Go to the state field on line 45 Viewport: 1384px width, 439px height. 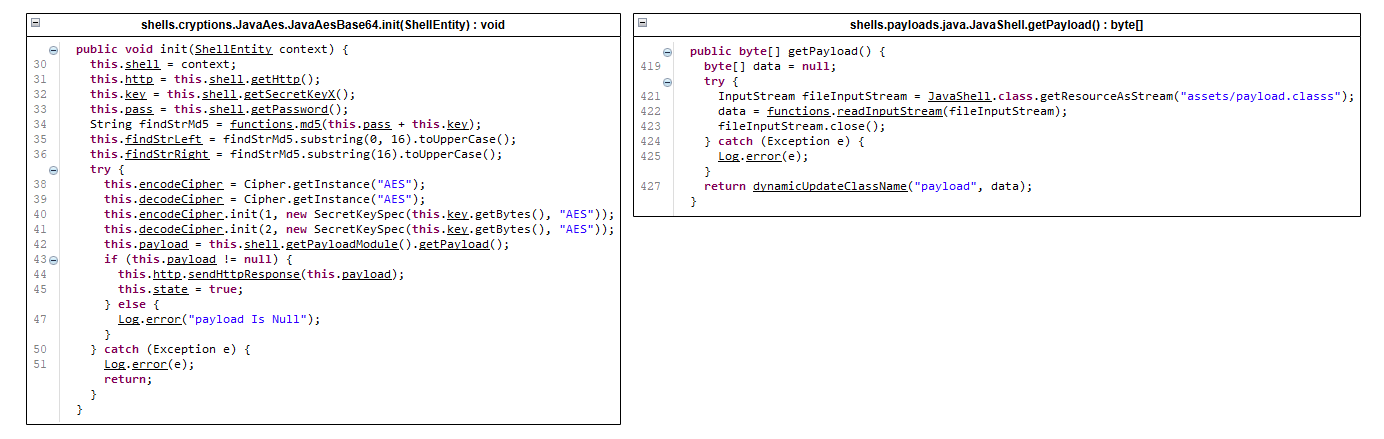pos(170,289)
